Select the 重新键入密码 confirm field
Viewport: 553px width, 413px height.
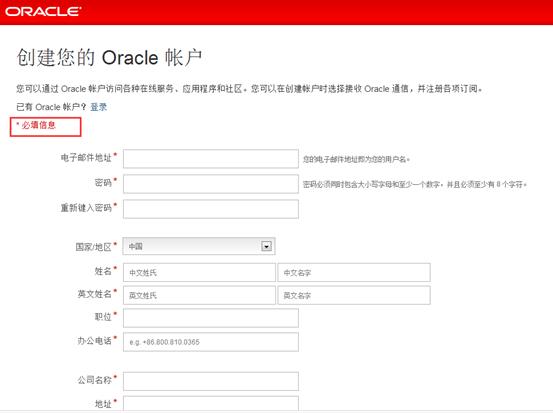coord(211,209)
